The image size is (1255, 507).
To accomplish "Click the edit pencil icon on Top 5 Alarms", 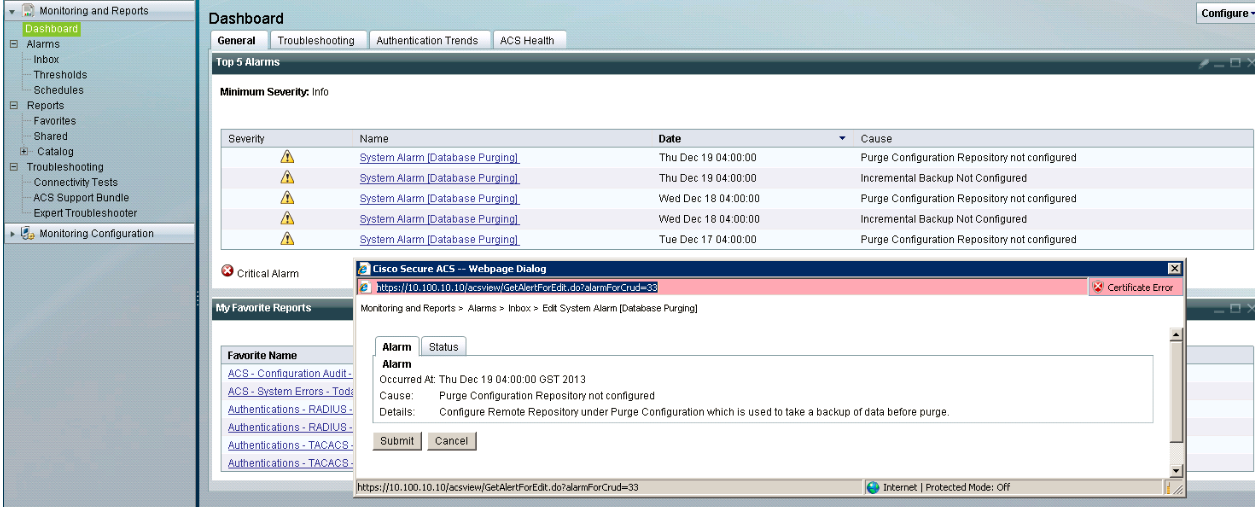I will 1204,63.
